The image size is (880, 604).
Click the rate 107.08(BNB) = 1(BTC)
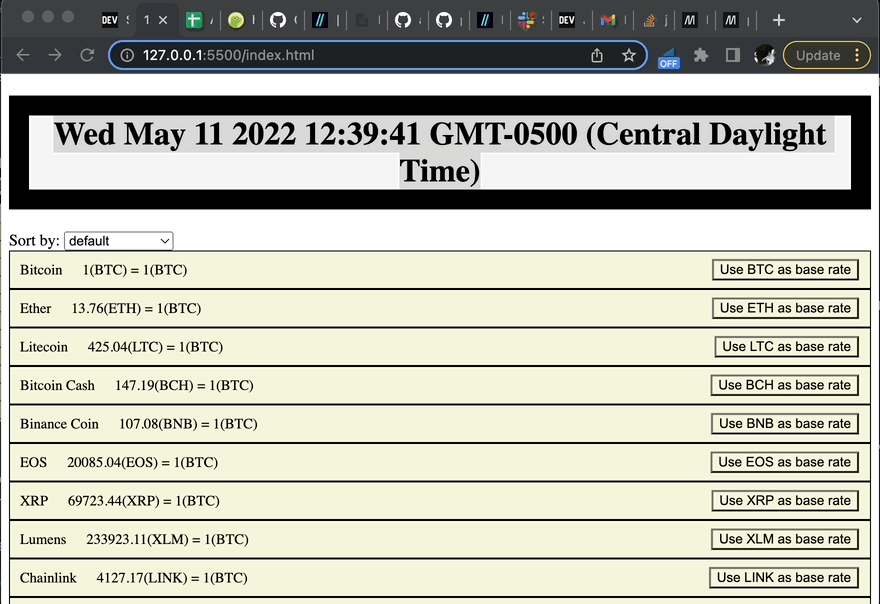[188, 424]
